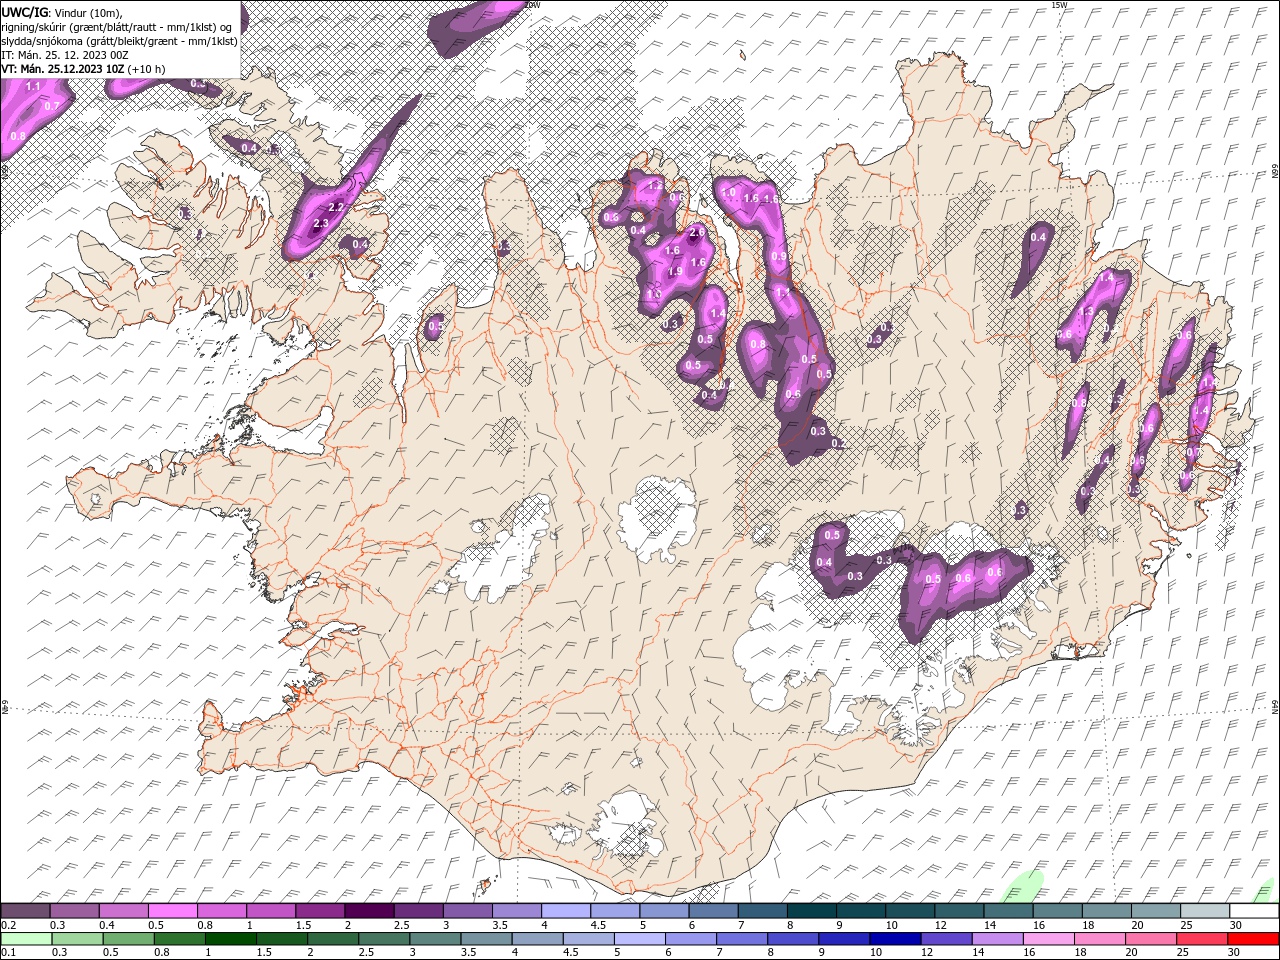This screenshot has width=1280, height=960.
Task: Click the 1.1 value in the top-left snow band
Action: coord(33,87)
